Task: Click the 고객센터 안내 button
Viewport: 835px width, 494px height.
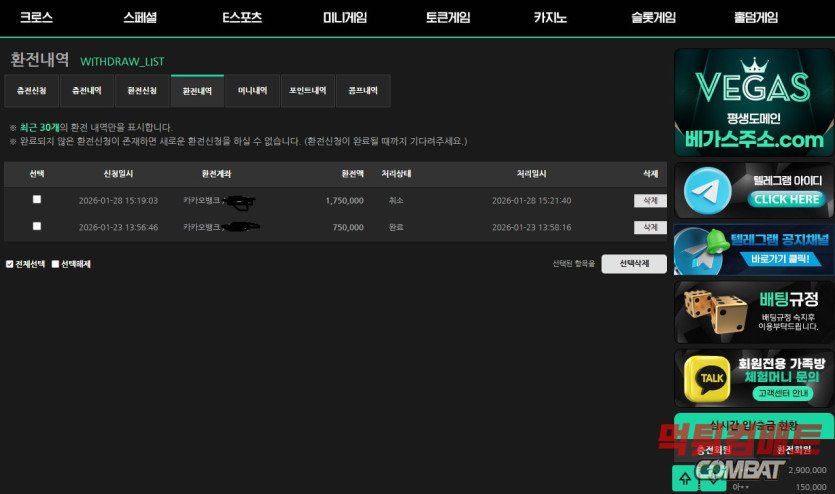Action: 783,393
